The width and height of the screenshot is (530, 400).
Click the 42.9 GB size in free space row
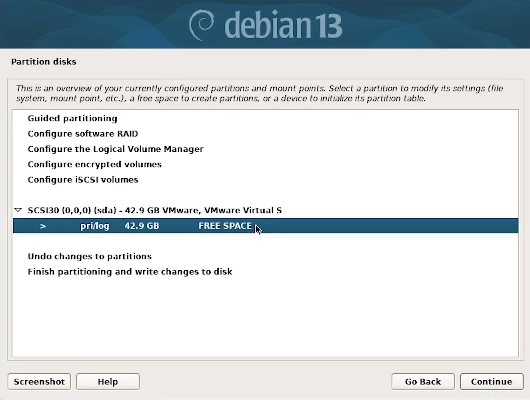142,226
